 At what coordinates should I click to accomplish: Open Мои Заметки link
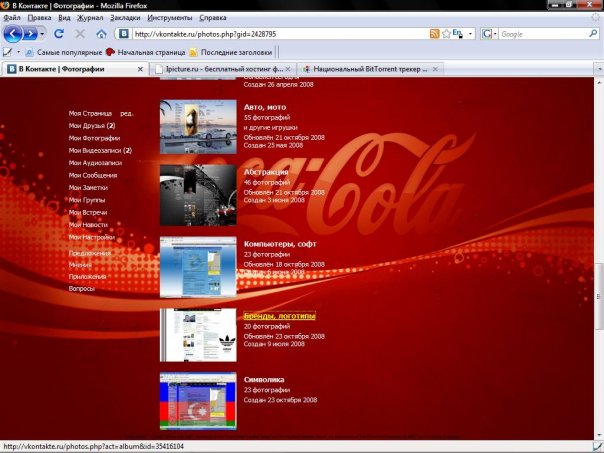click(x=88, y=188)
